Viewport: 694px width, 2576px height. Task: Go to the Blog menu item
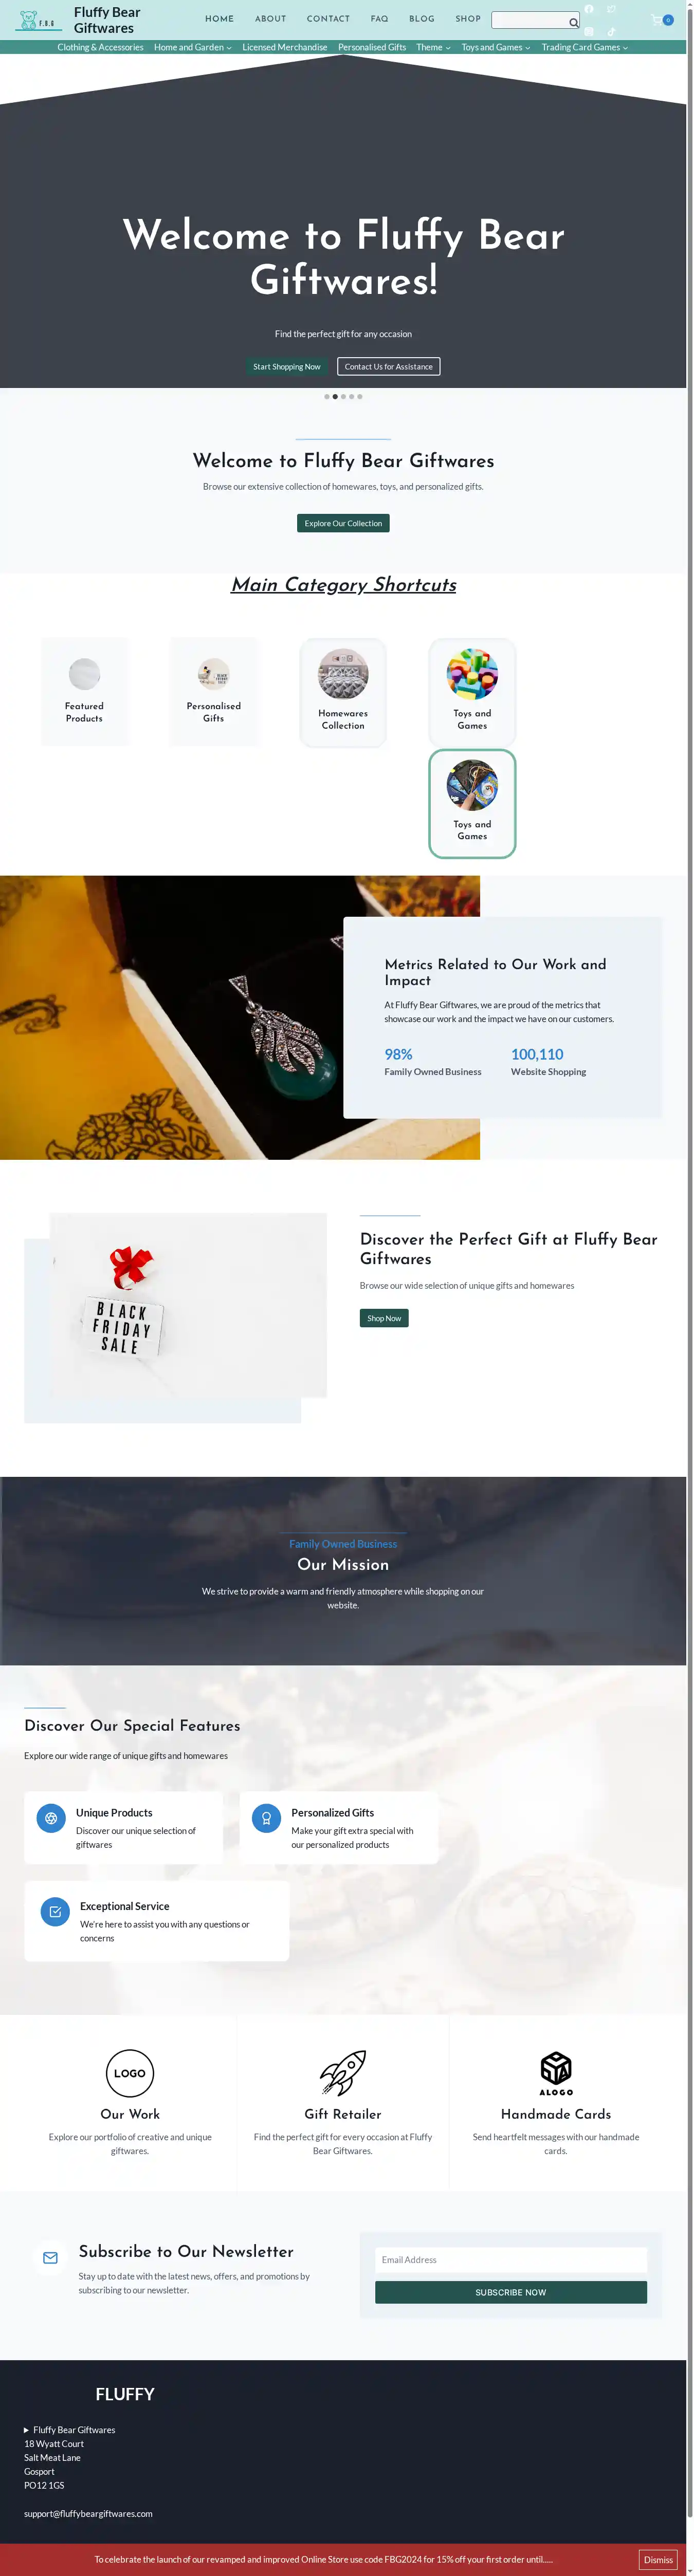[422, 19]
